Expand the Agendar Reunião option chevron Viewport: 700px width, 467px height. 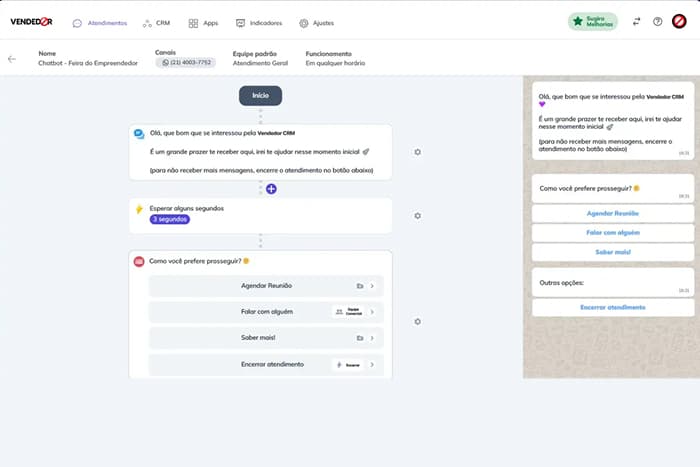tap(372, 286)
